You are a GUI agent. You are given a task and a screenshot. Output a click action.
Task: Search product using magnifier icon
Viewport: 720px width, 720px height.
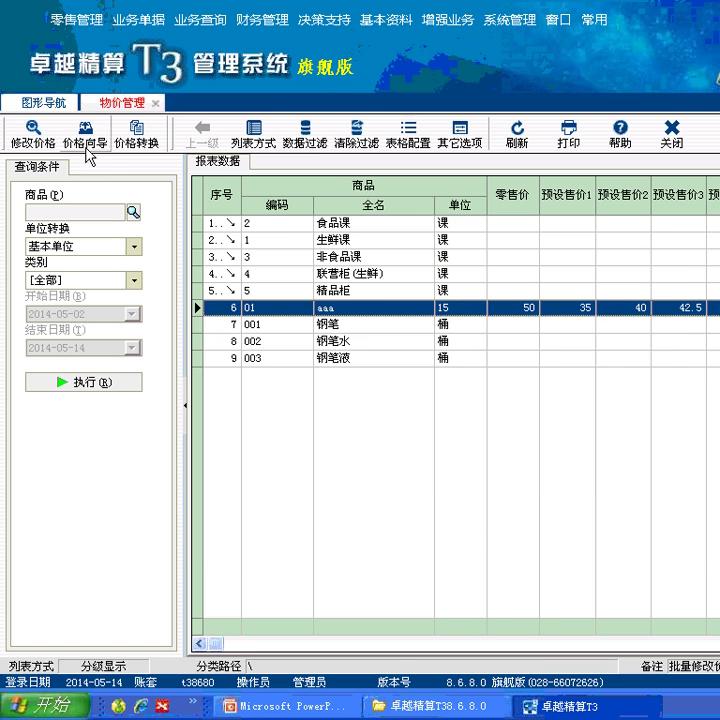(x=133, y=212)
